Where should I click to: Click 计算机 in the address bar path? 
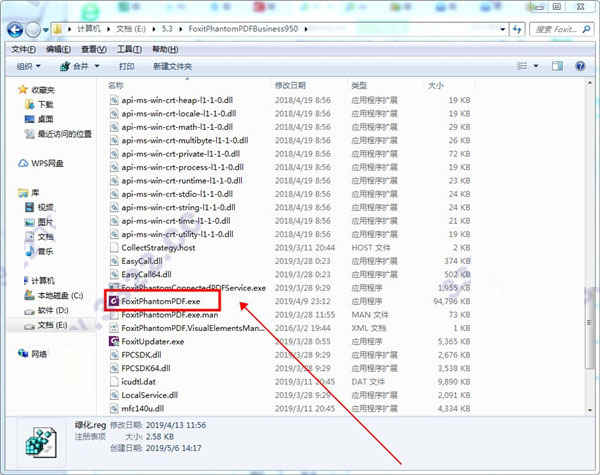pos(89,29)
